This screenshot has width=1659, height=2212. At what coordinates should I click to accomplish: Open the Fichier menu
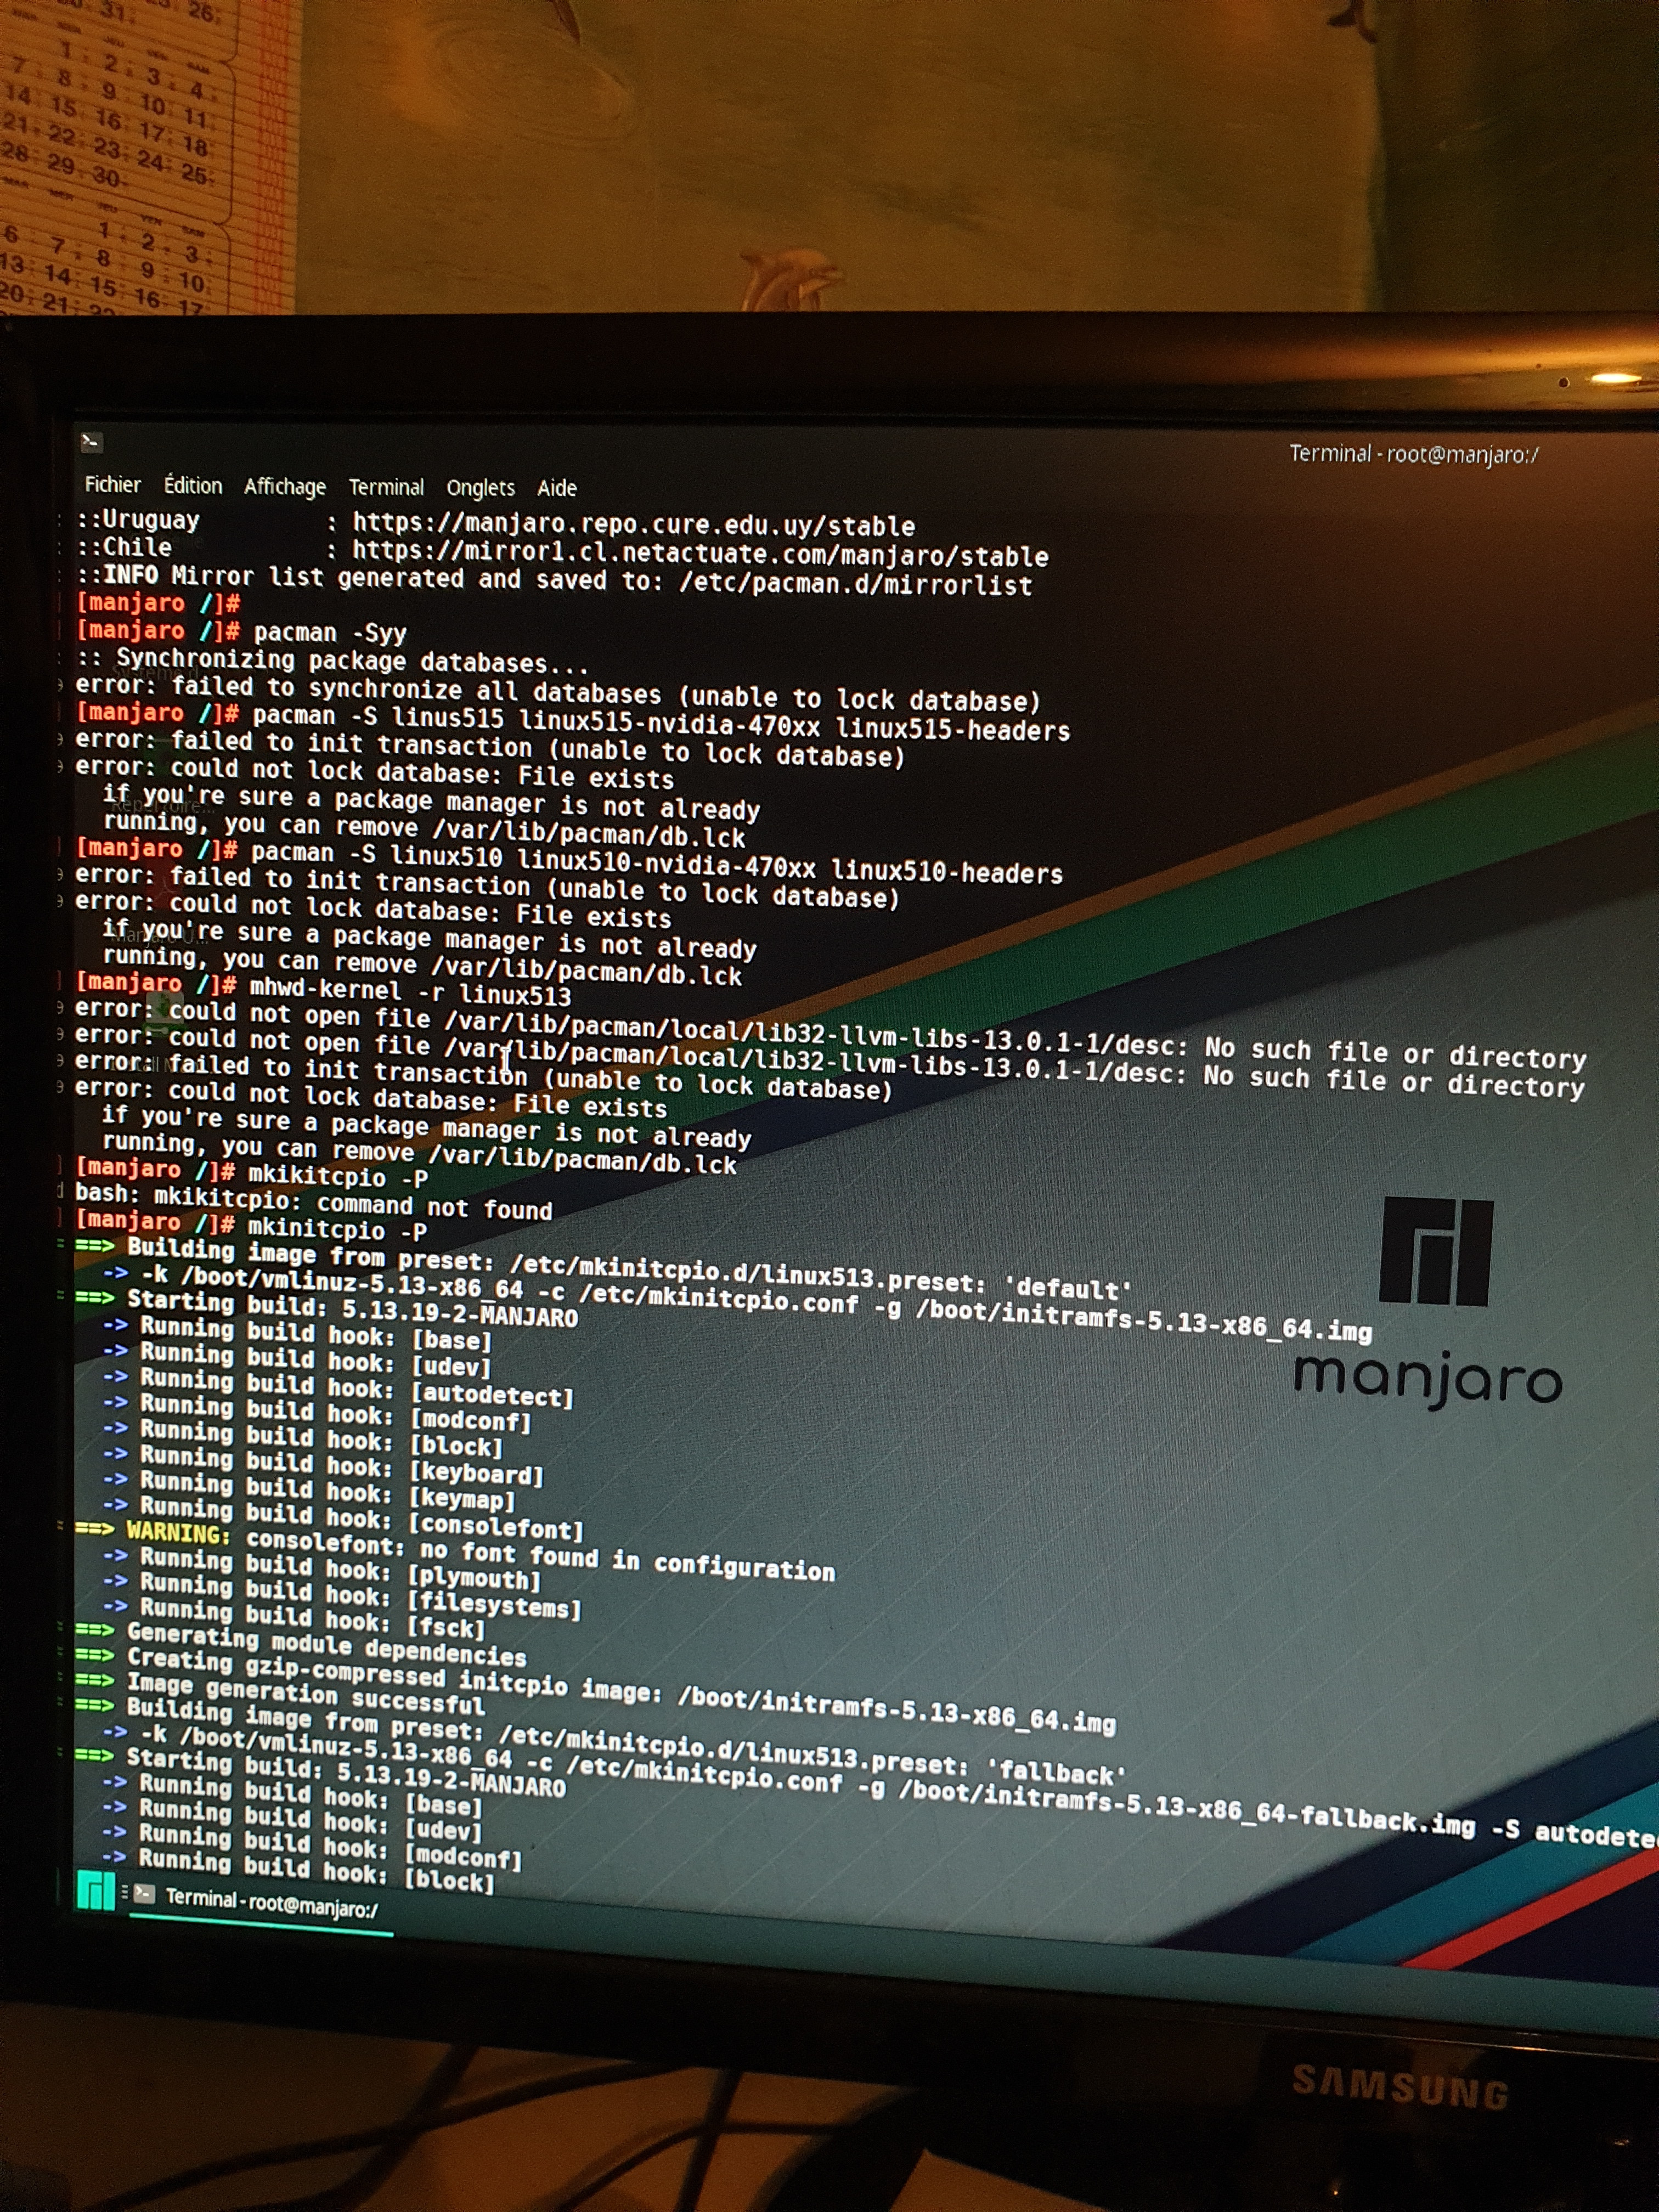[112, 485]
